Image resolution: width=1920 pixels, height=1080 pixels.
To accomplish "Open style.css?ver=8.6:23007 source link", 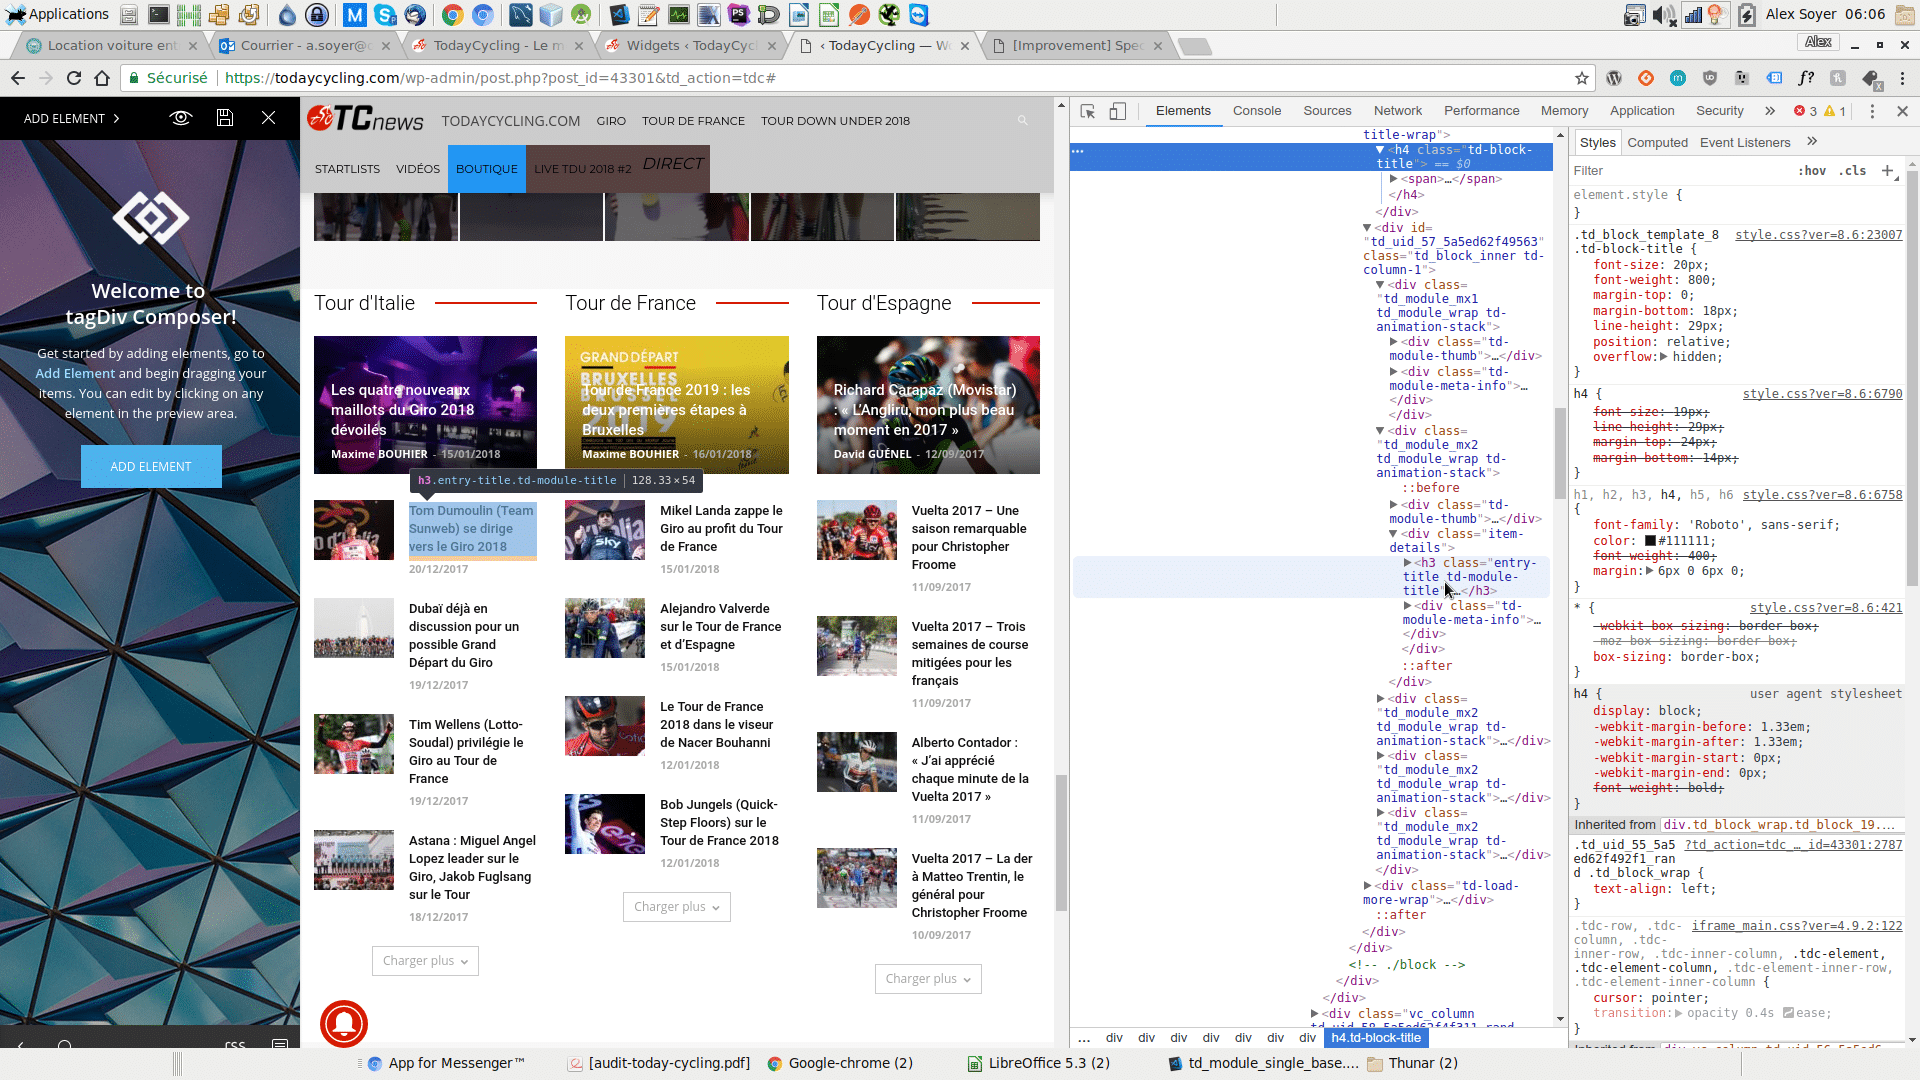I will point(1818,235).
